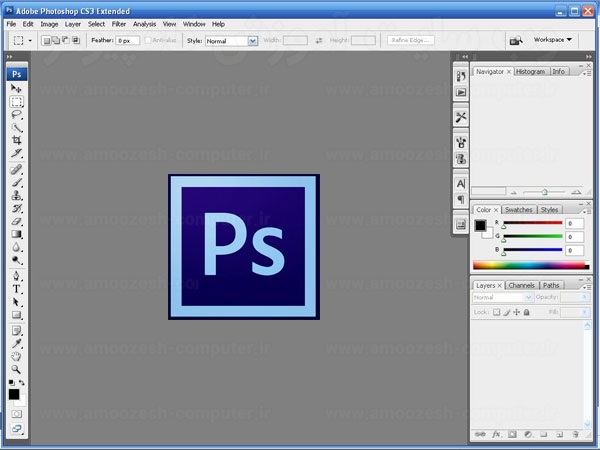
Task: Toggle Lock transparent pixels
Action: [x=496, y=312]
